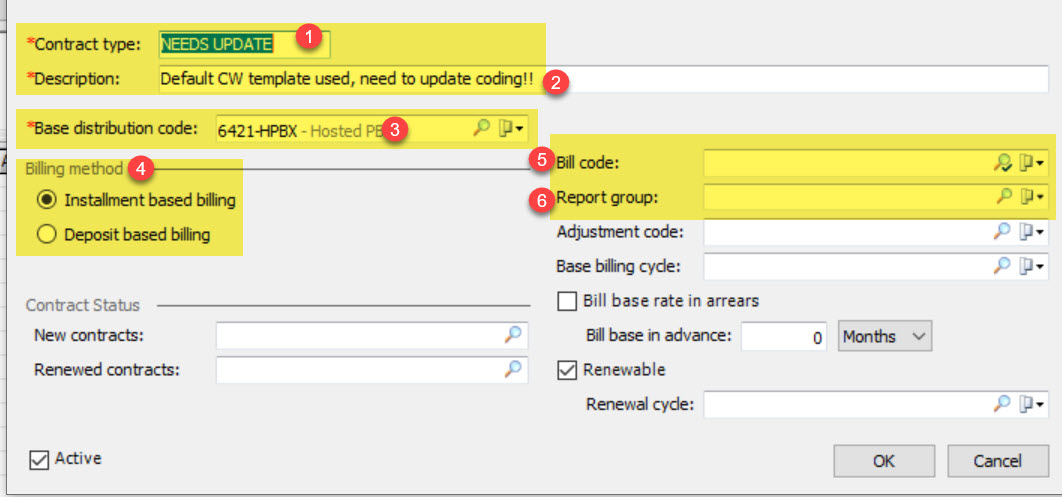Click Renewed contracts magnifier icon
Viewport: 1062px width, 497px height.
[513, 369]
